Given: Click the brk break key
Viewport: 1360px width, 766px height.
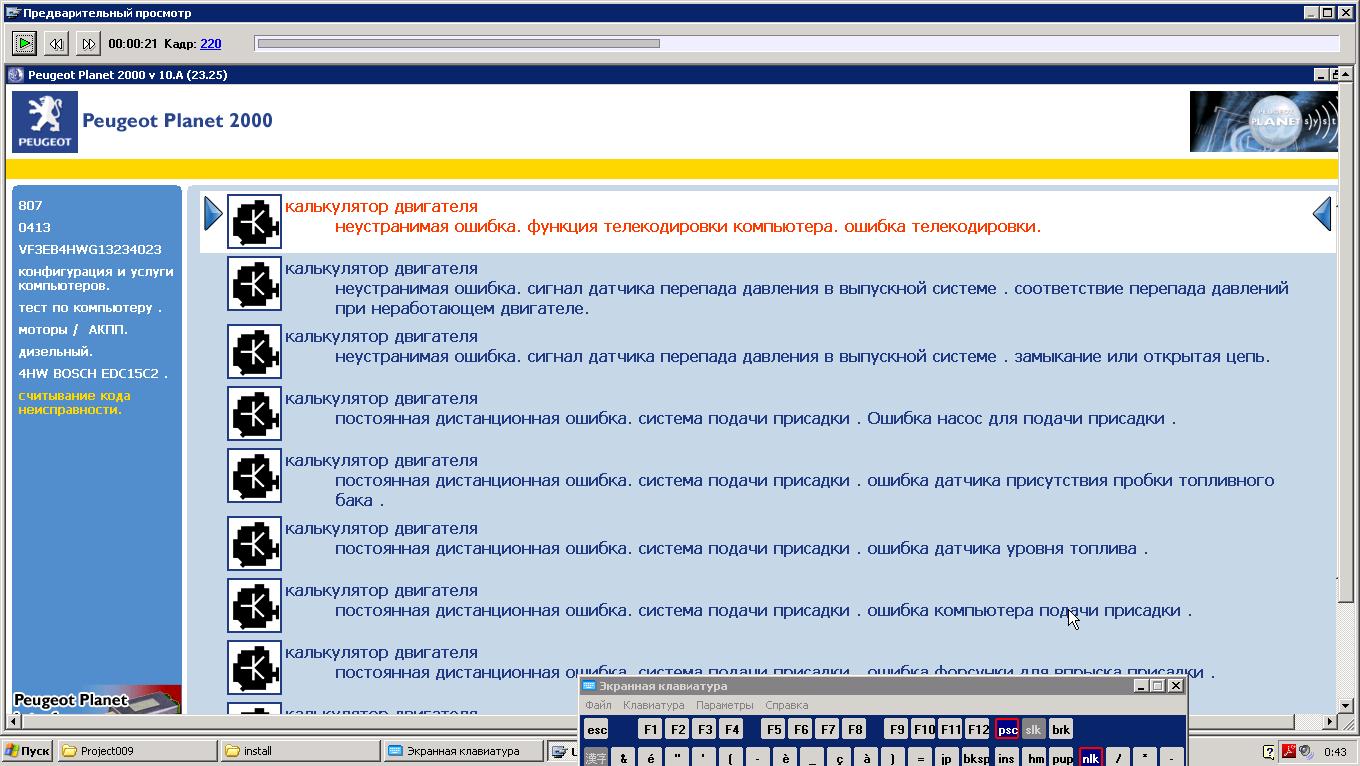Looking at the screenshot, I should coord(1060,729).
